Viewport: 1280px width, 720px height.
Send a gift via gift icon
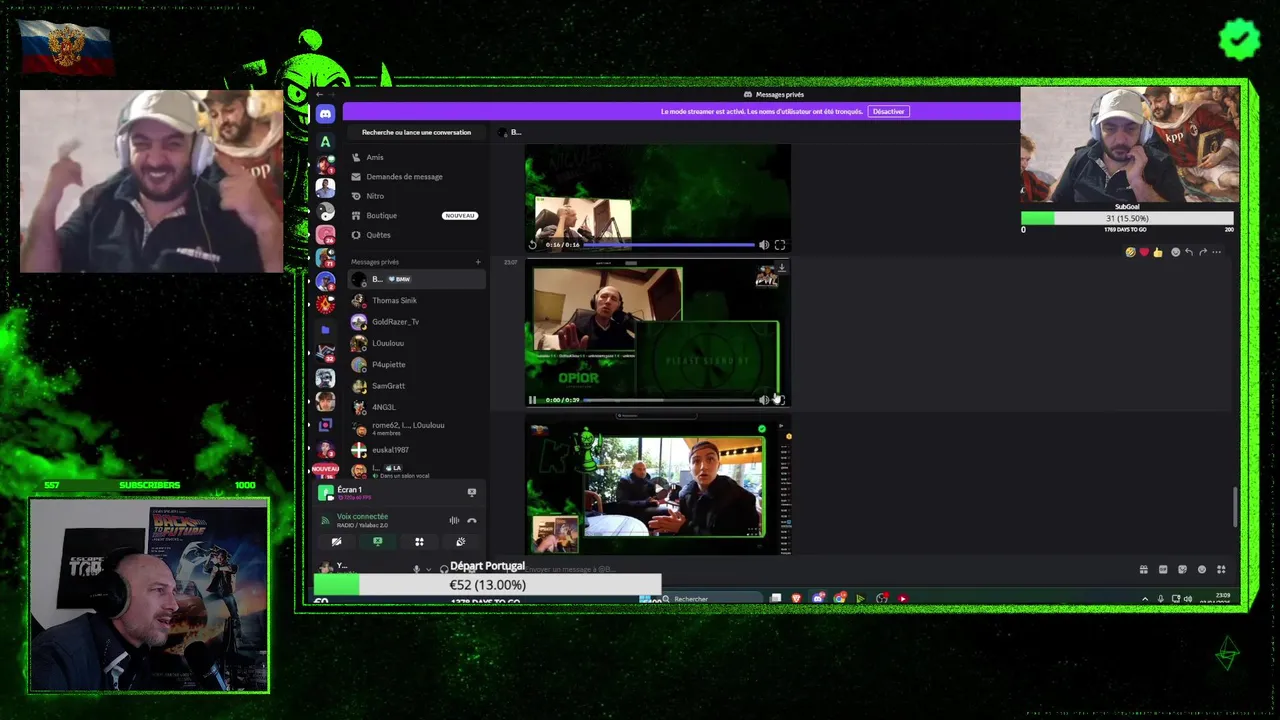[x=1143, y=569]
